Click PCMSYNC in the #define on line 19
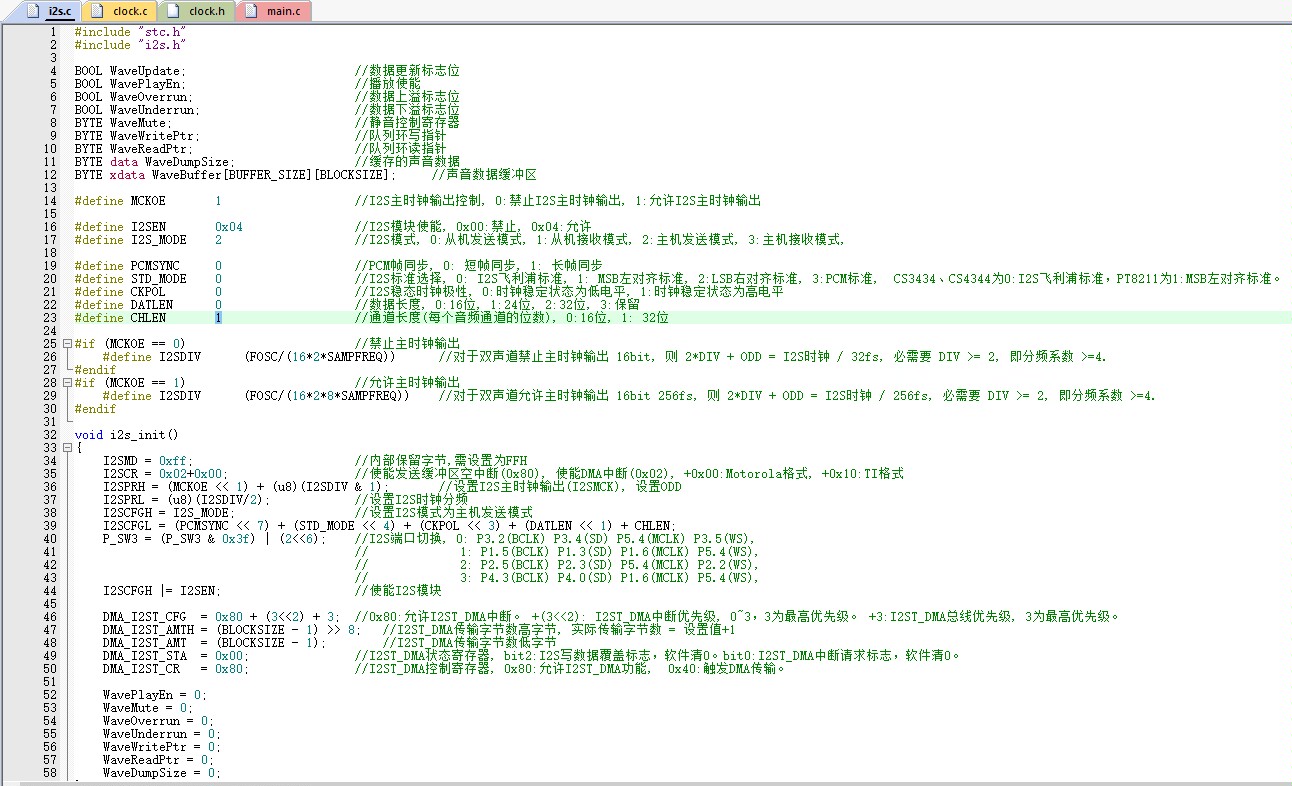Image resolution: width=1292 pixels, height=786 pixels. pos(155,265)
